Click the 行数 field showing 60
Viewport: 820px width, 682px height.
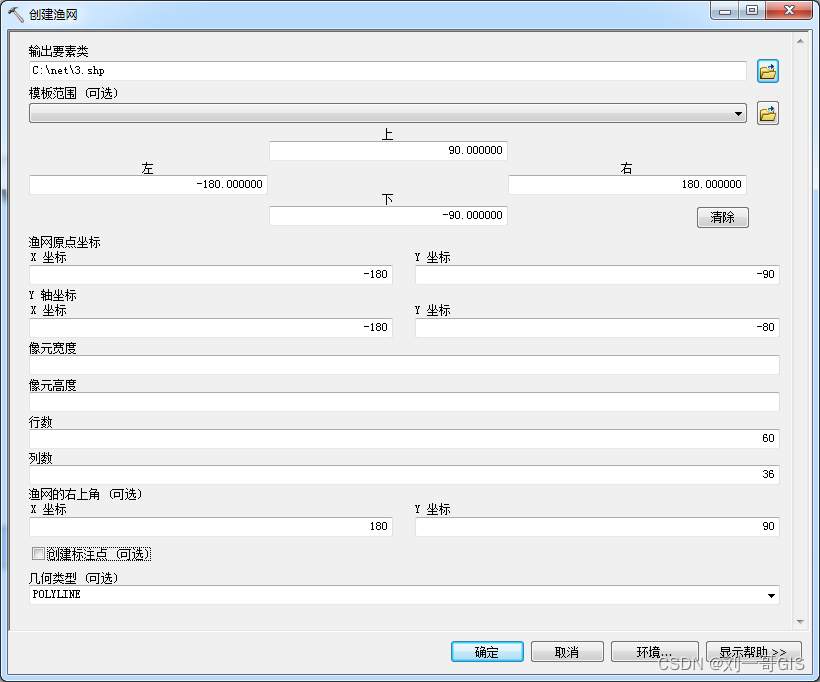404,438
